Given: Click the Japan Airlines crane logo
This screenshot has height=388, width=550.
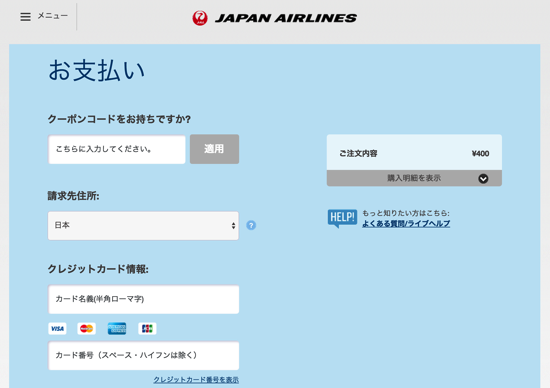Looking at the screenshot, I should coord(200,18).
